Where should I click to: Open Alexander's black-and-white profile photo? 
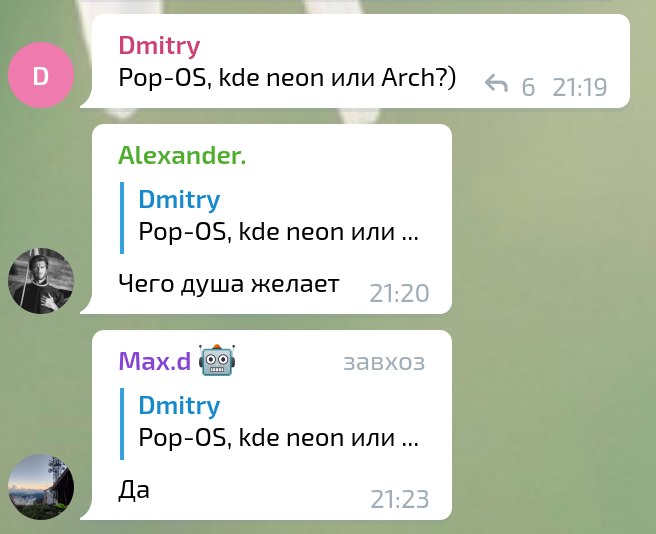tap(41, 281)
